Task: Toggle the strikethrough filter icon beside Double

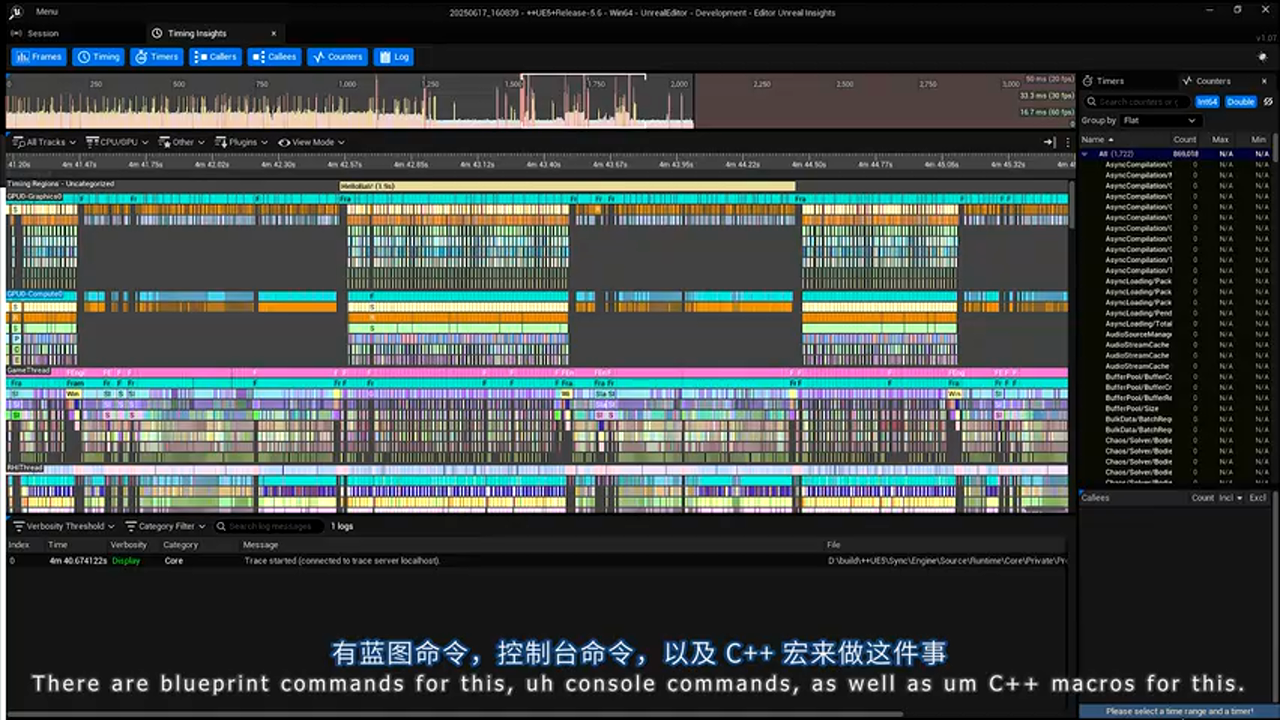Action: pos(1267,101)
